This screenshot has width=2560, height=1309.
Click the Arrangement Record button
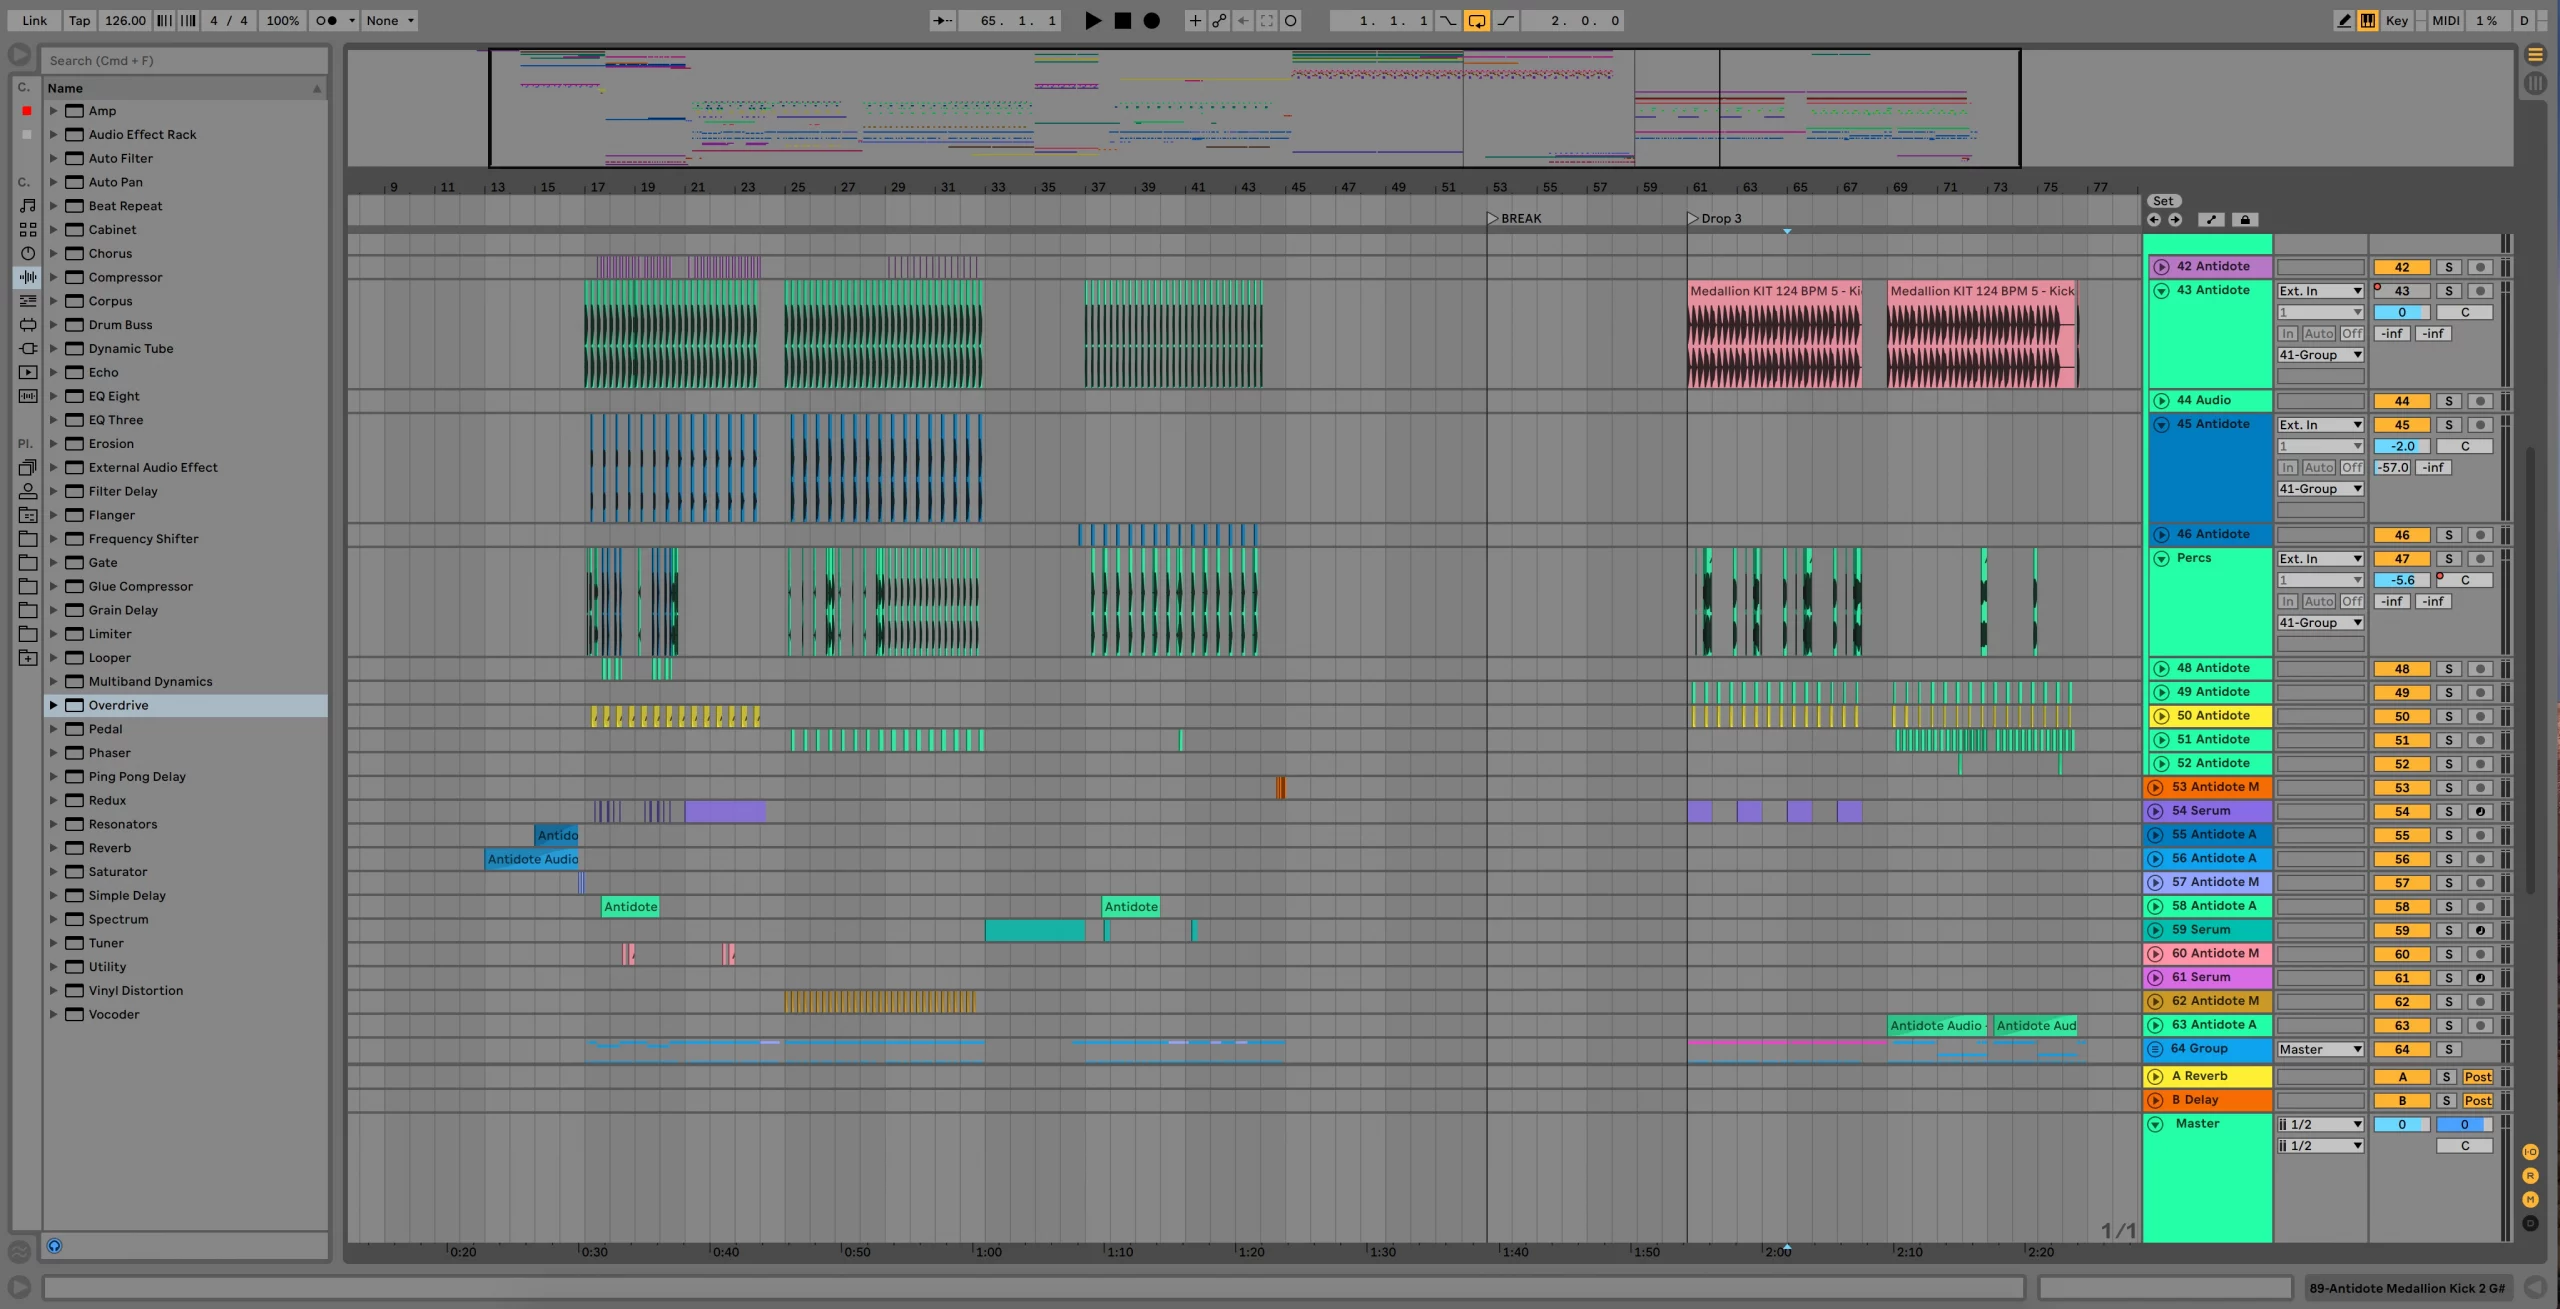tap(1151, 20)
